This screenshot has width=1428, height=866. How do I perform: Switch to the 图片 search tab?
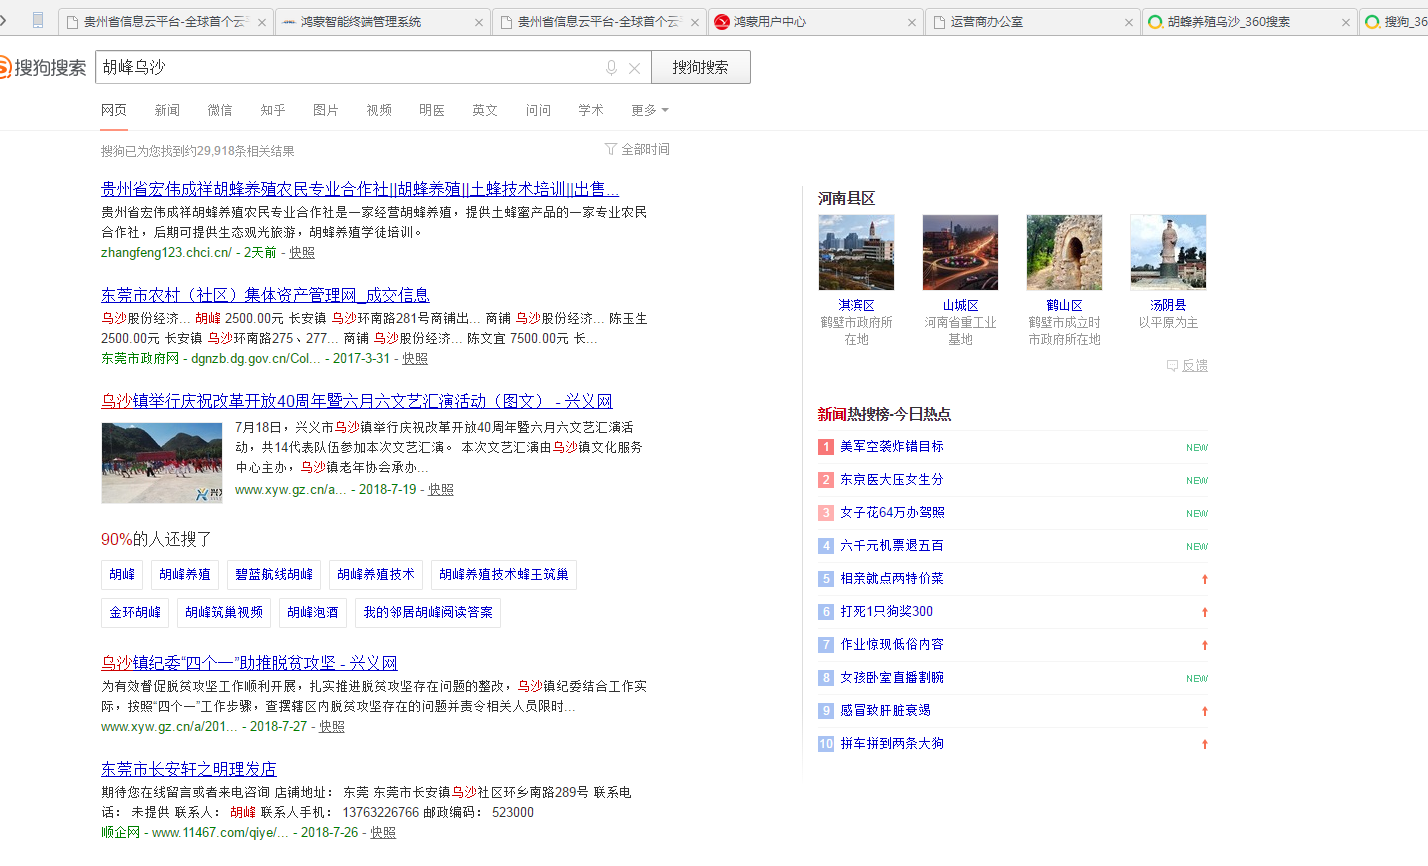[x=325, y=110]
